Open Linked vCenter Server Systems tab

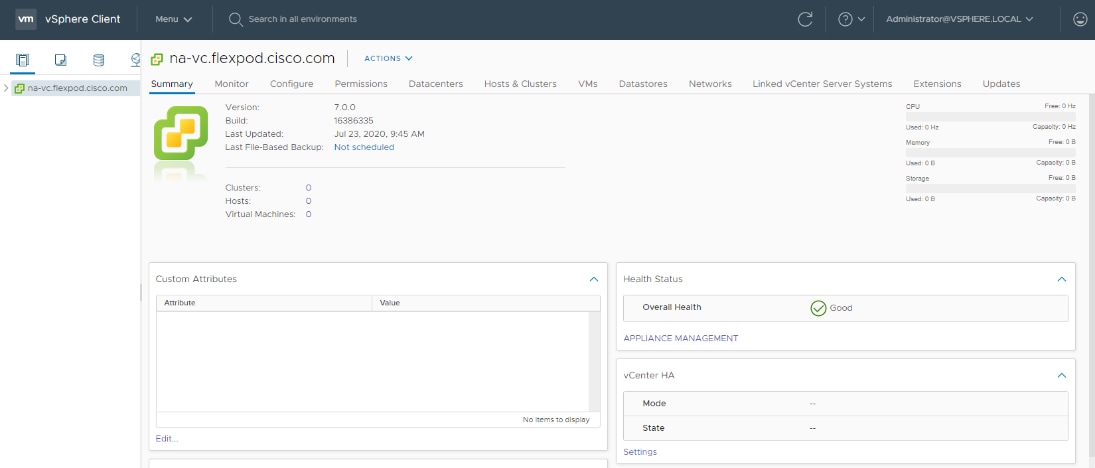click(822, 84)
